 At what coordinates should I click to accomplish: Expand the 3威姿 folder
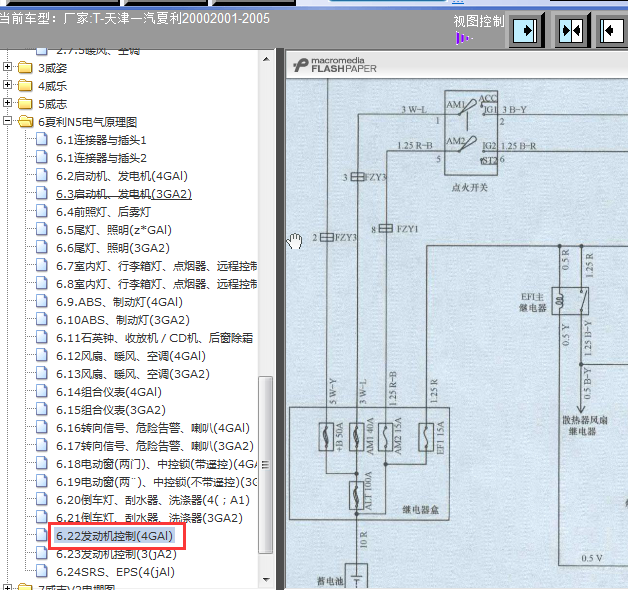[7, 66]
